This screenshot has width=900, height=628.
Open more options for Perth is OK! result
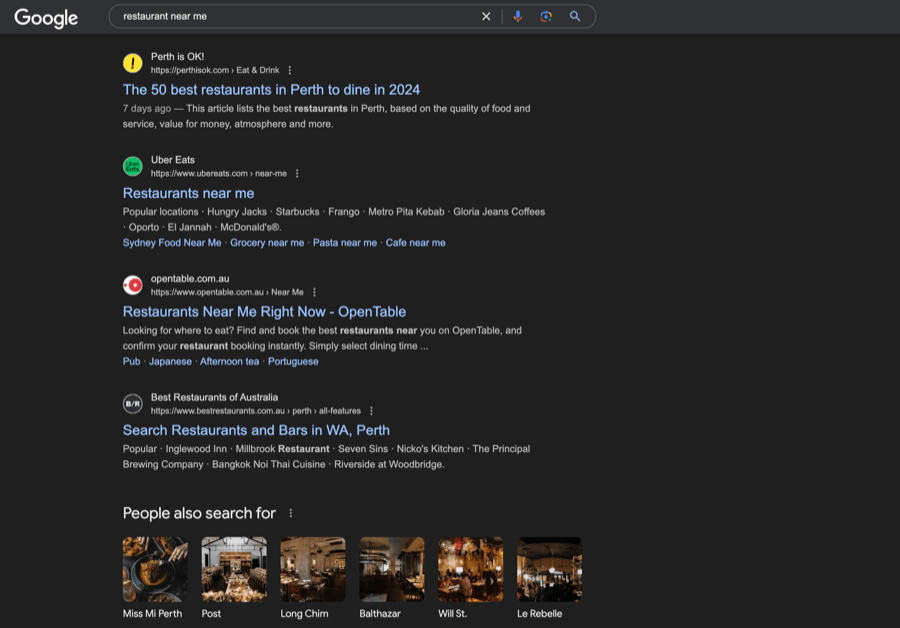290,70
